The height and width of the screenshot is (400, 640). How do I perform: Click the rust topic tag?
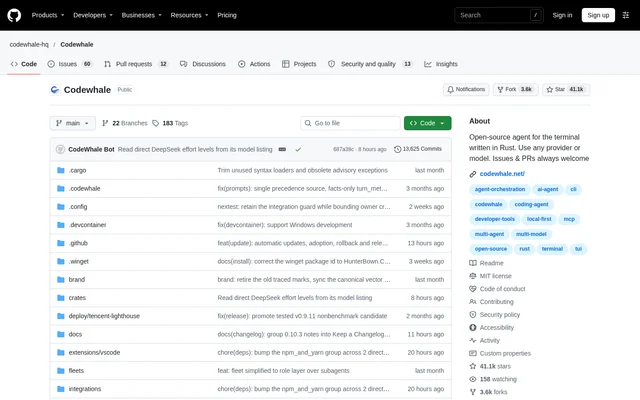(x=524, y=249)
